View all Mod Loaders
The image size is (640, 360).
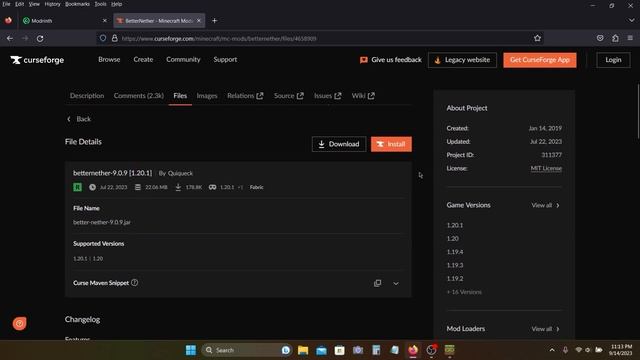545,329
